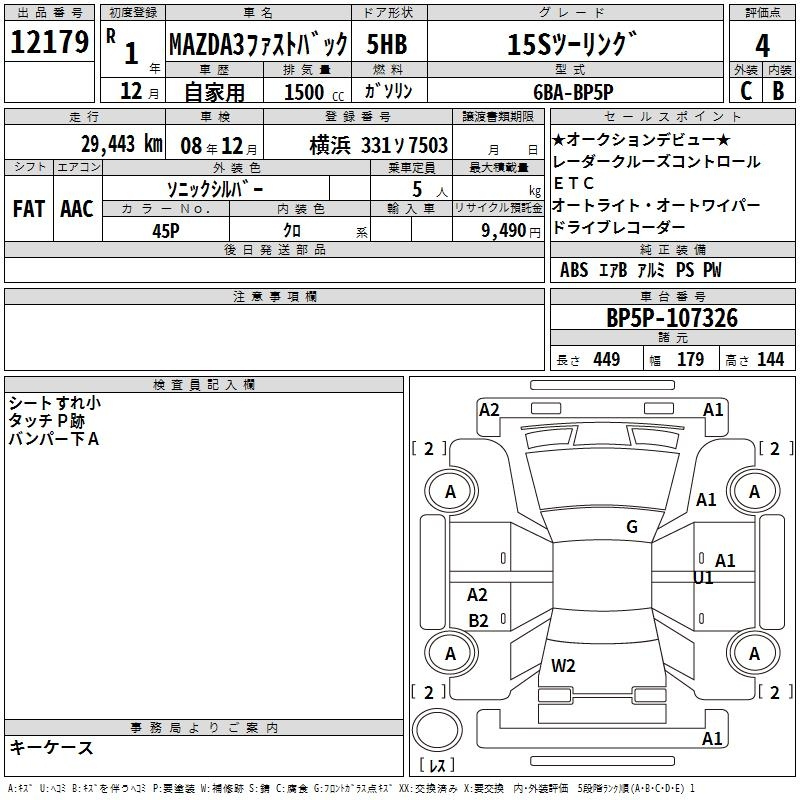
Task: Select the レーダークルーズコントロール sales point
Action: tap(657, 162)
